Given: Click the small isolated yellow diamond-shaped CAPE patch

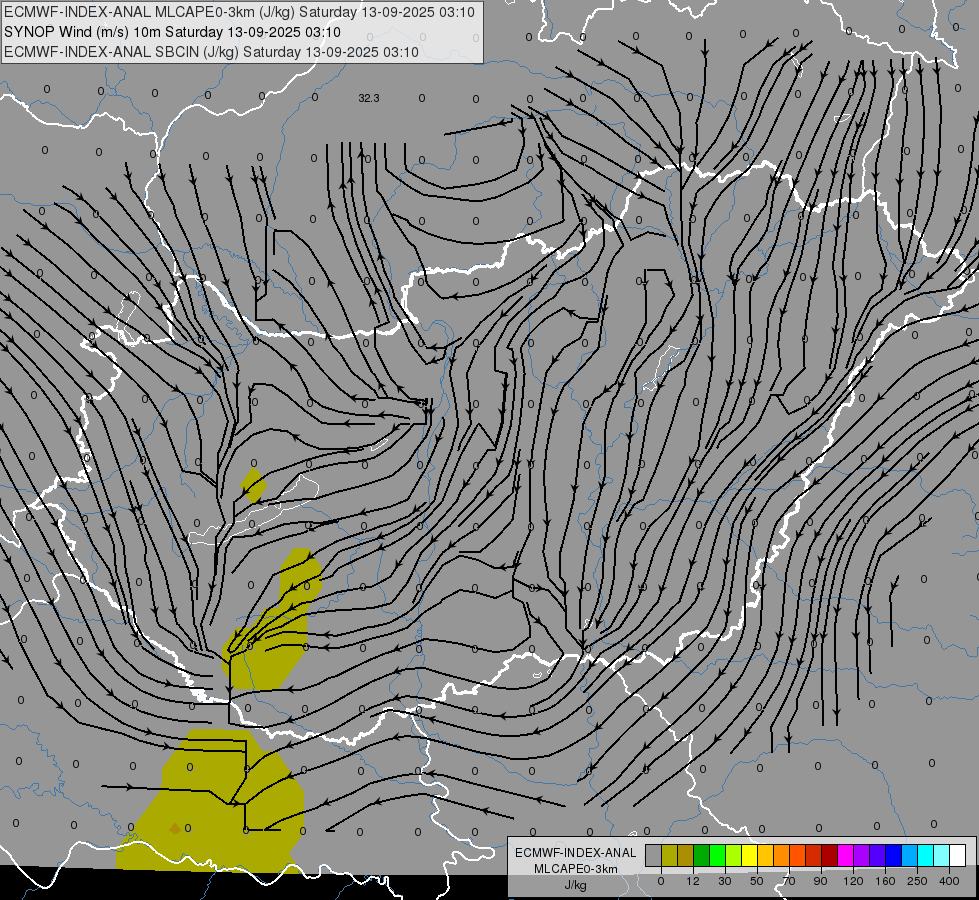Looking at the screenshot, I should click(254, 485).
